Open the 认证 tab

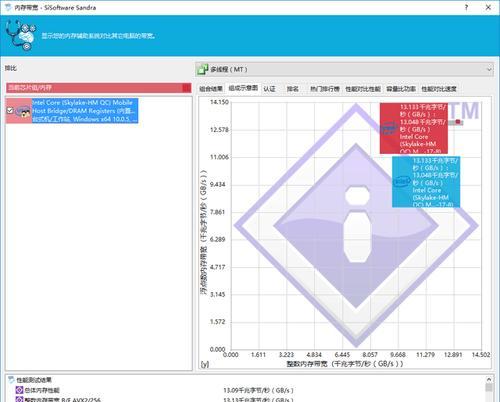pos(269,89)
